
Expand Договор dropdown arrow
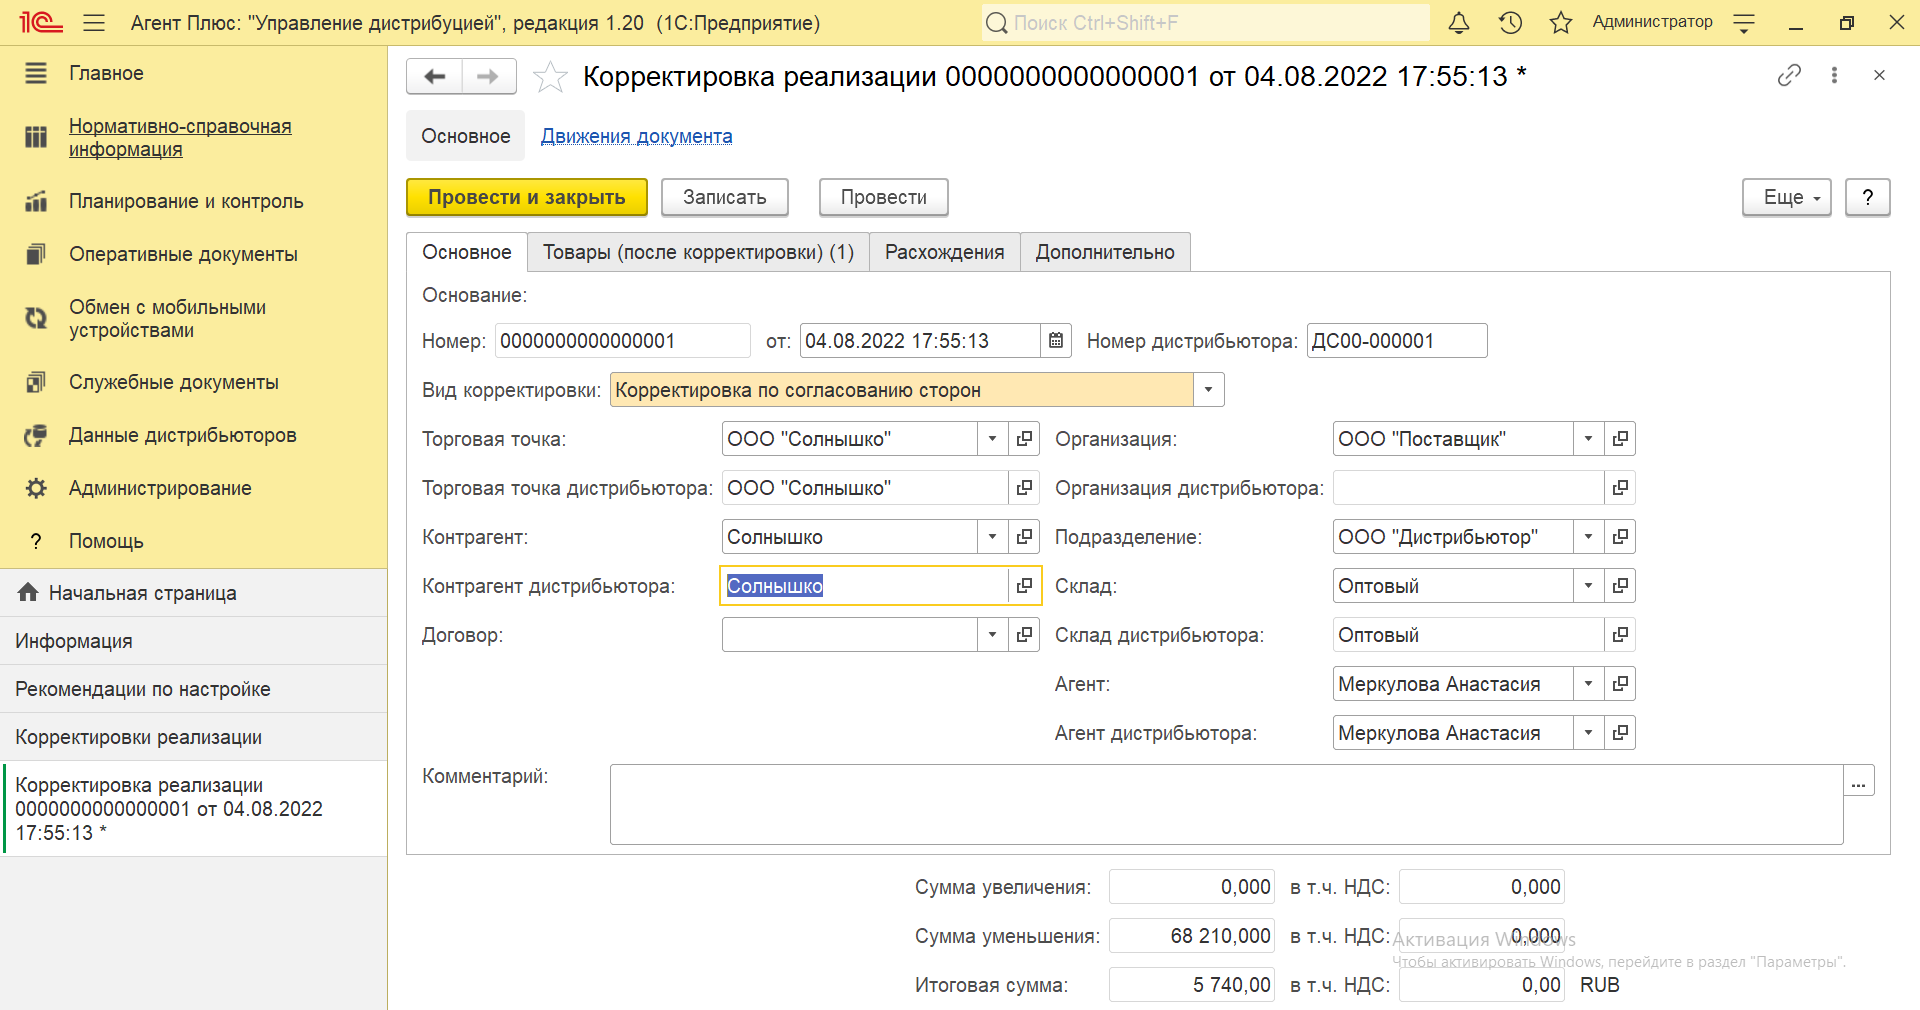(x=992, y=635)
